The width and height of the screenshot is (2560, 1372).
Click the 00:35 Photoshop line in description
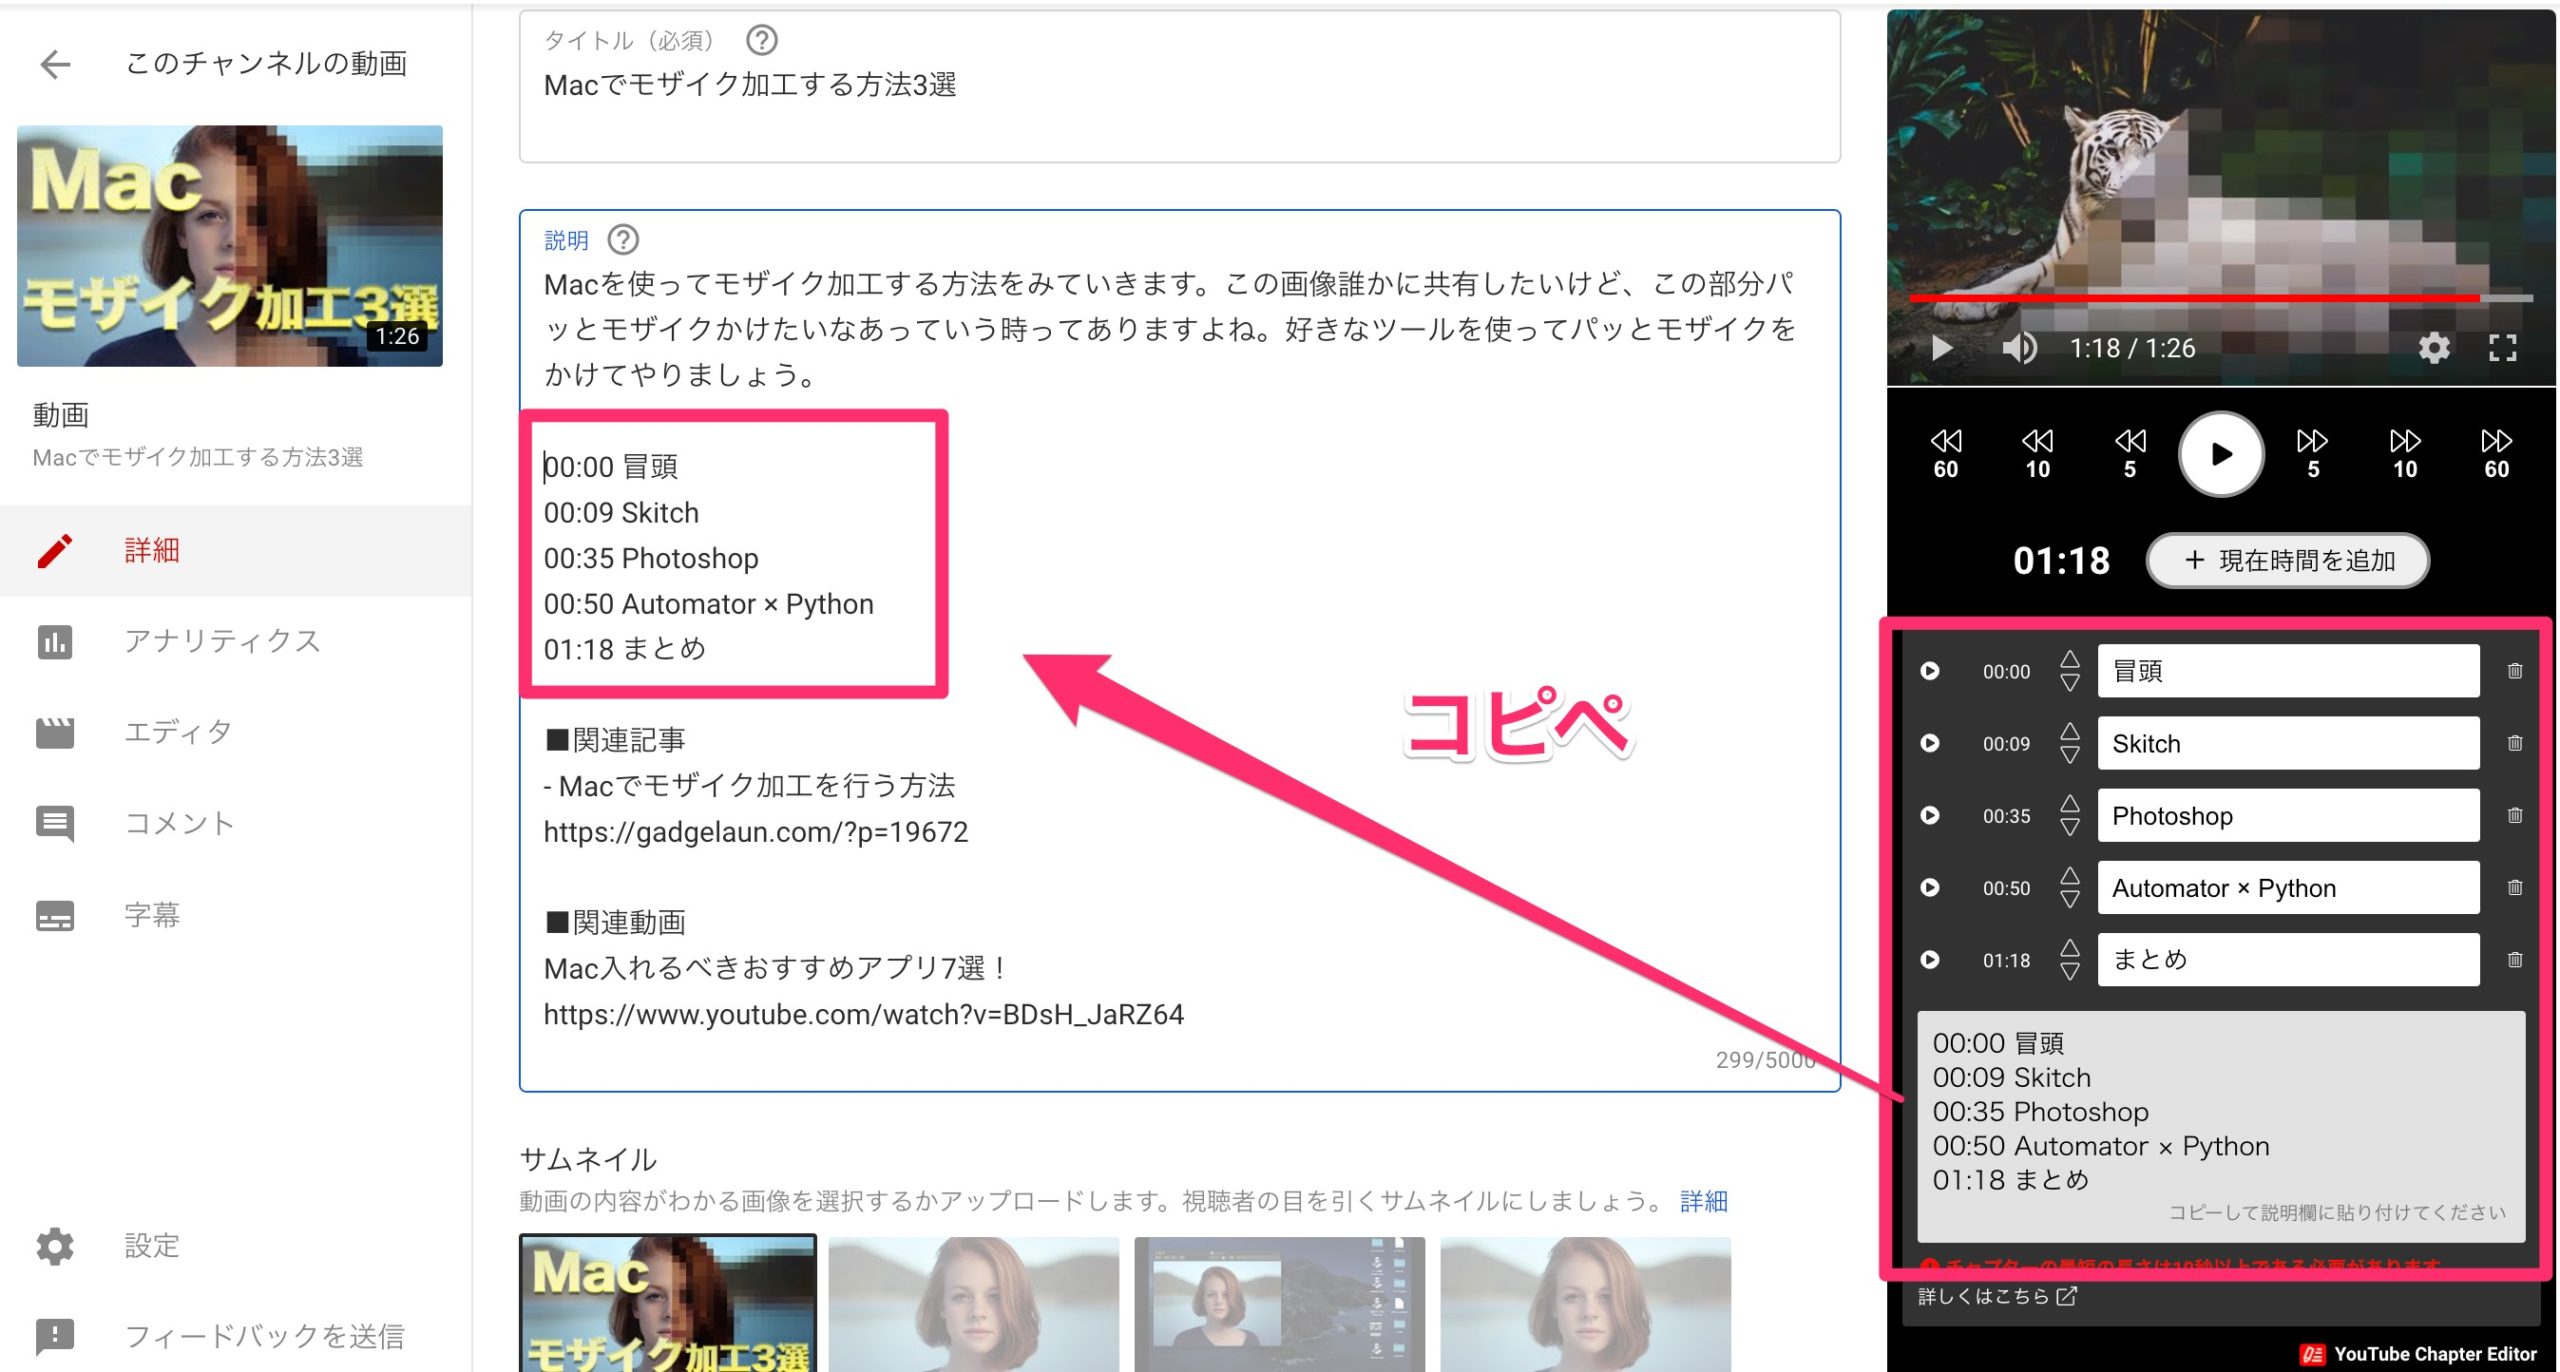[x=651, y=558]
